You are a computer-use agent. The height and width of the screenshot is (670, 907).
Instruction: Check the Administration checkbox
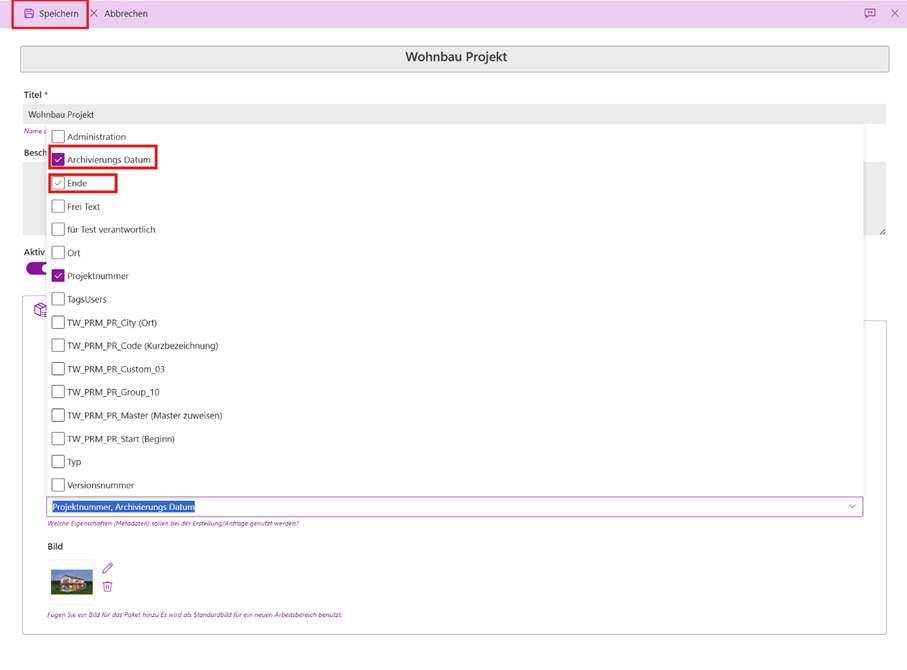(59, 137)
